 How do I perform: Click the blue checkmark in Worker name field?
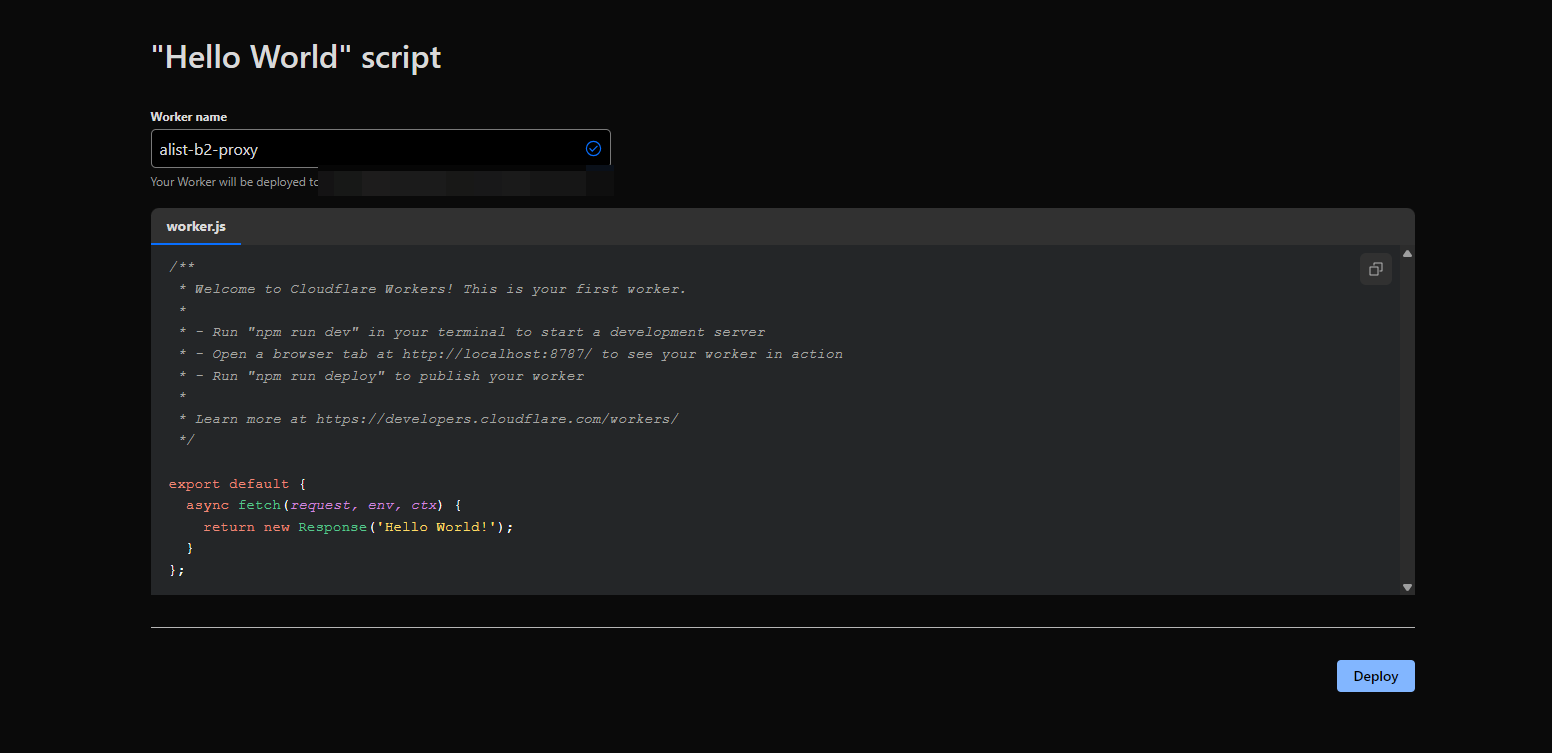coord(593,148)
